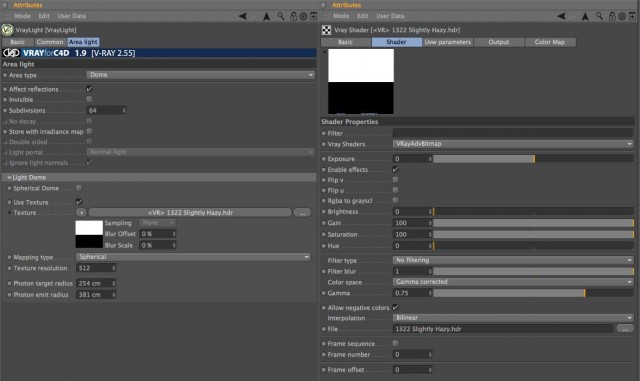Open User Data menu in right panel
This screenshot has height=381, width=640.
[x=390, y=16]
